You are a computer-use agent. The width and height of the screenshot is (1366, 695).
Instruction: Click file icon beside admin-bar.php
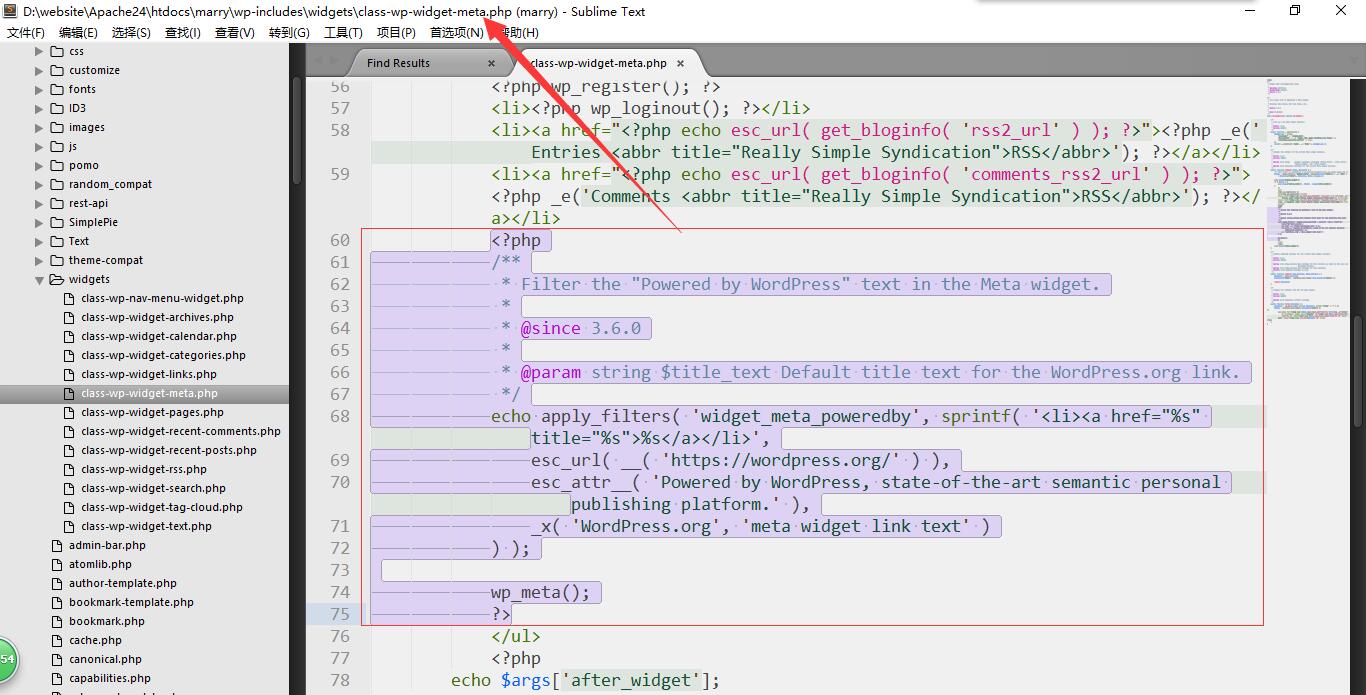coord(57,546)
